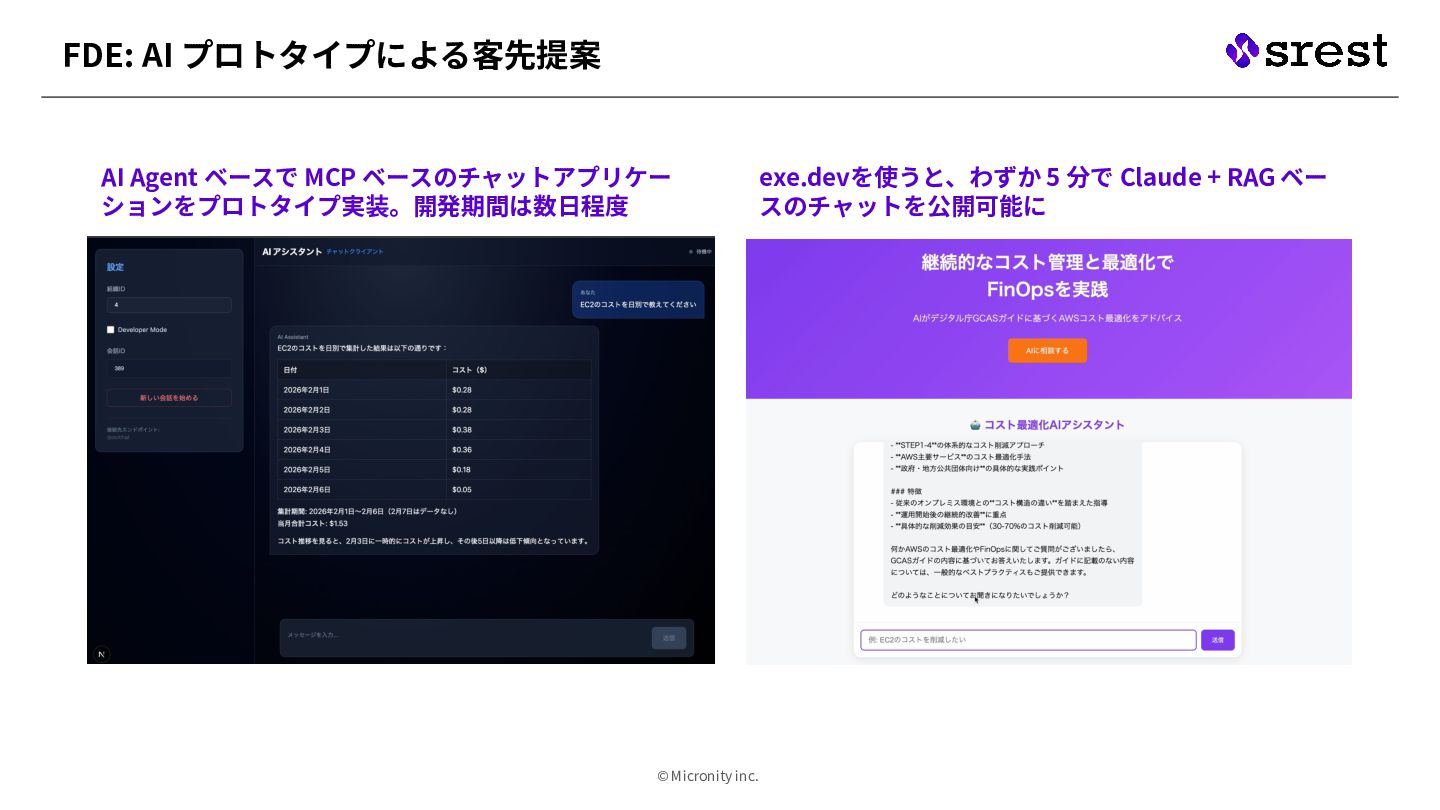Click the 2026年2月2日 table cell

[362, 410]
